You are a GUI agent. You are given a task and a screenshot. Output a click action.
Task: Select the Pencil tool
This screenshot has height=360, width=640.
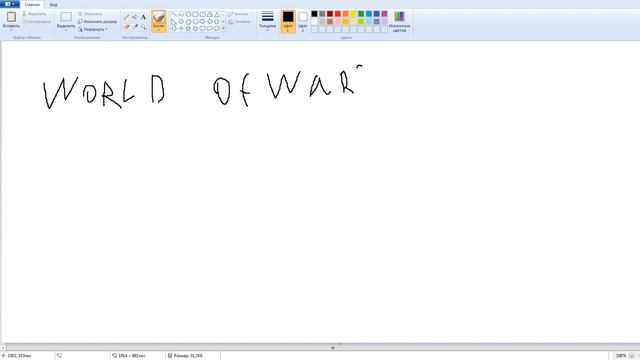point(127,17)
